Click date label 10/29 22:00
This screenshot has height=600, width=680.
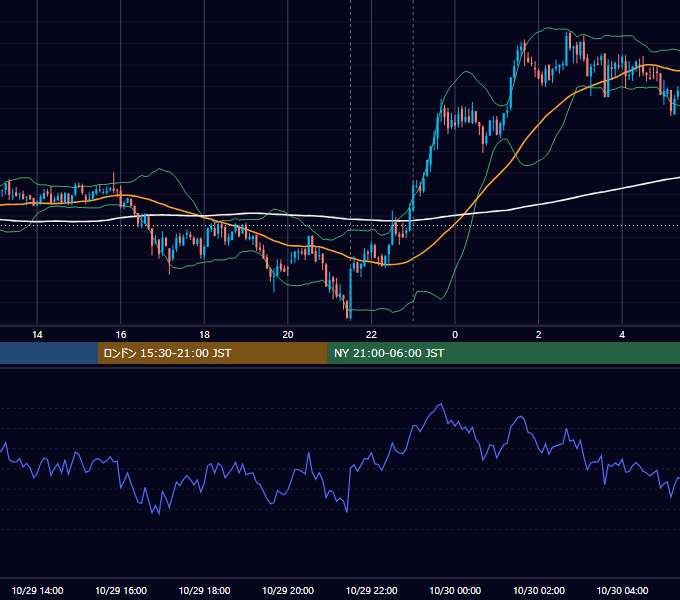coord(371,590)
